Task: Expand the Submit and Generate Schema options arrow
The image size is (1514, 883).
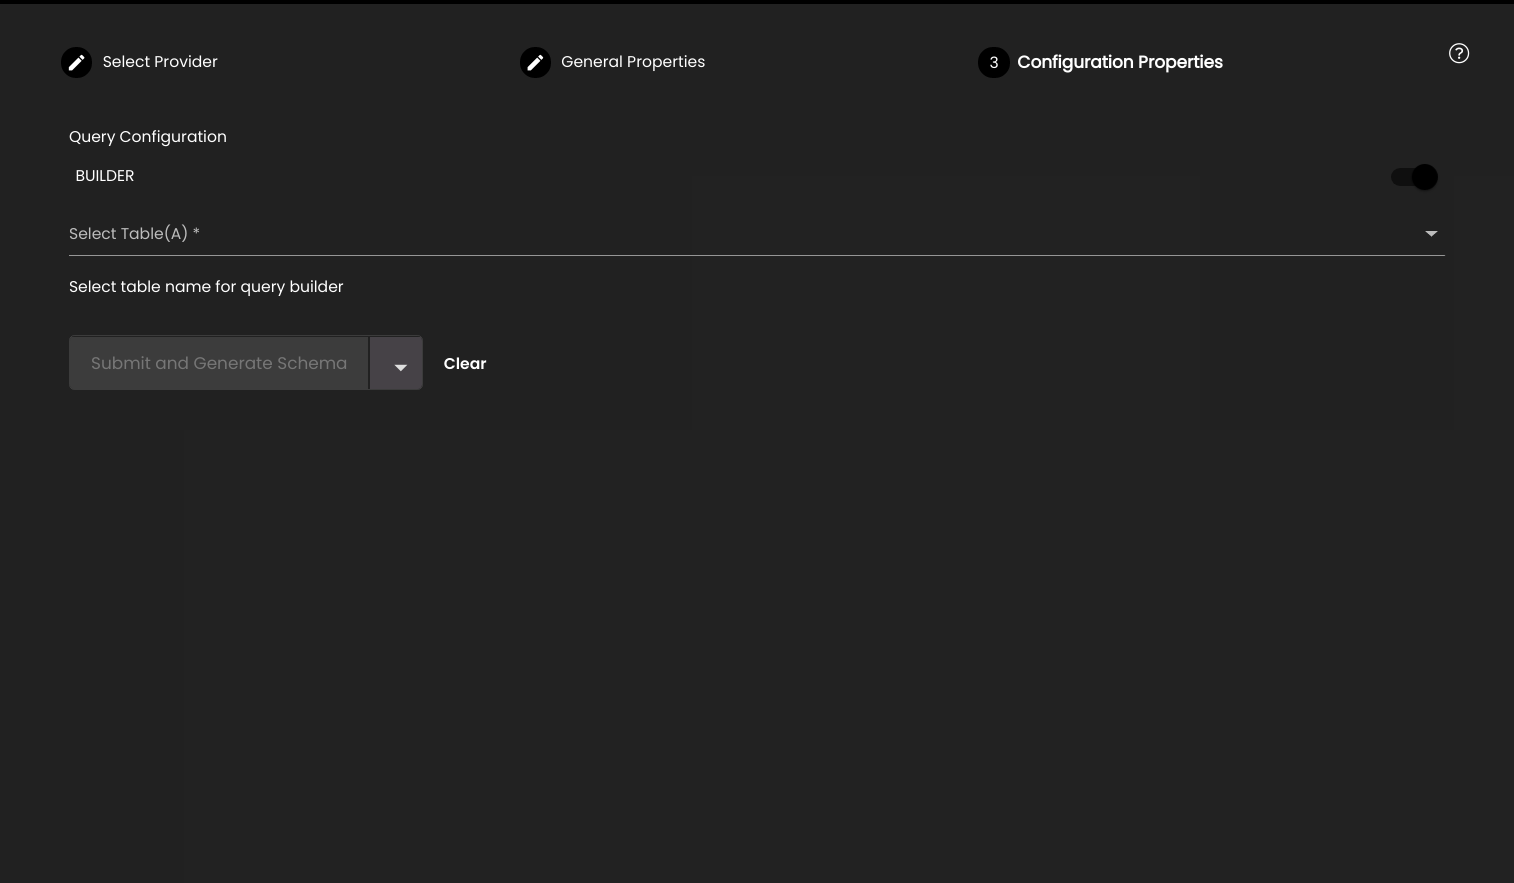Action: (x=397, y=363)
